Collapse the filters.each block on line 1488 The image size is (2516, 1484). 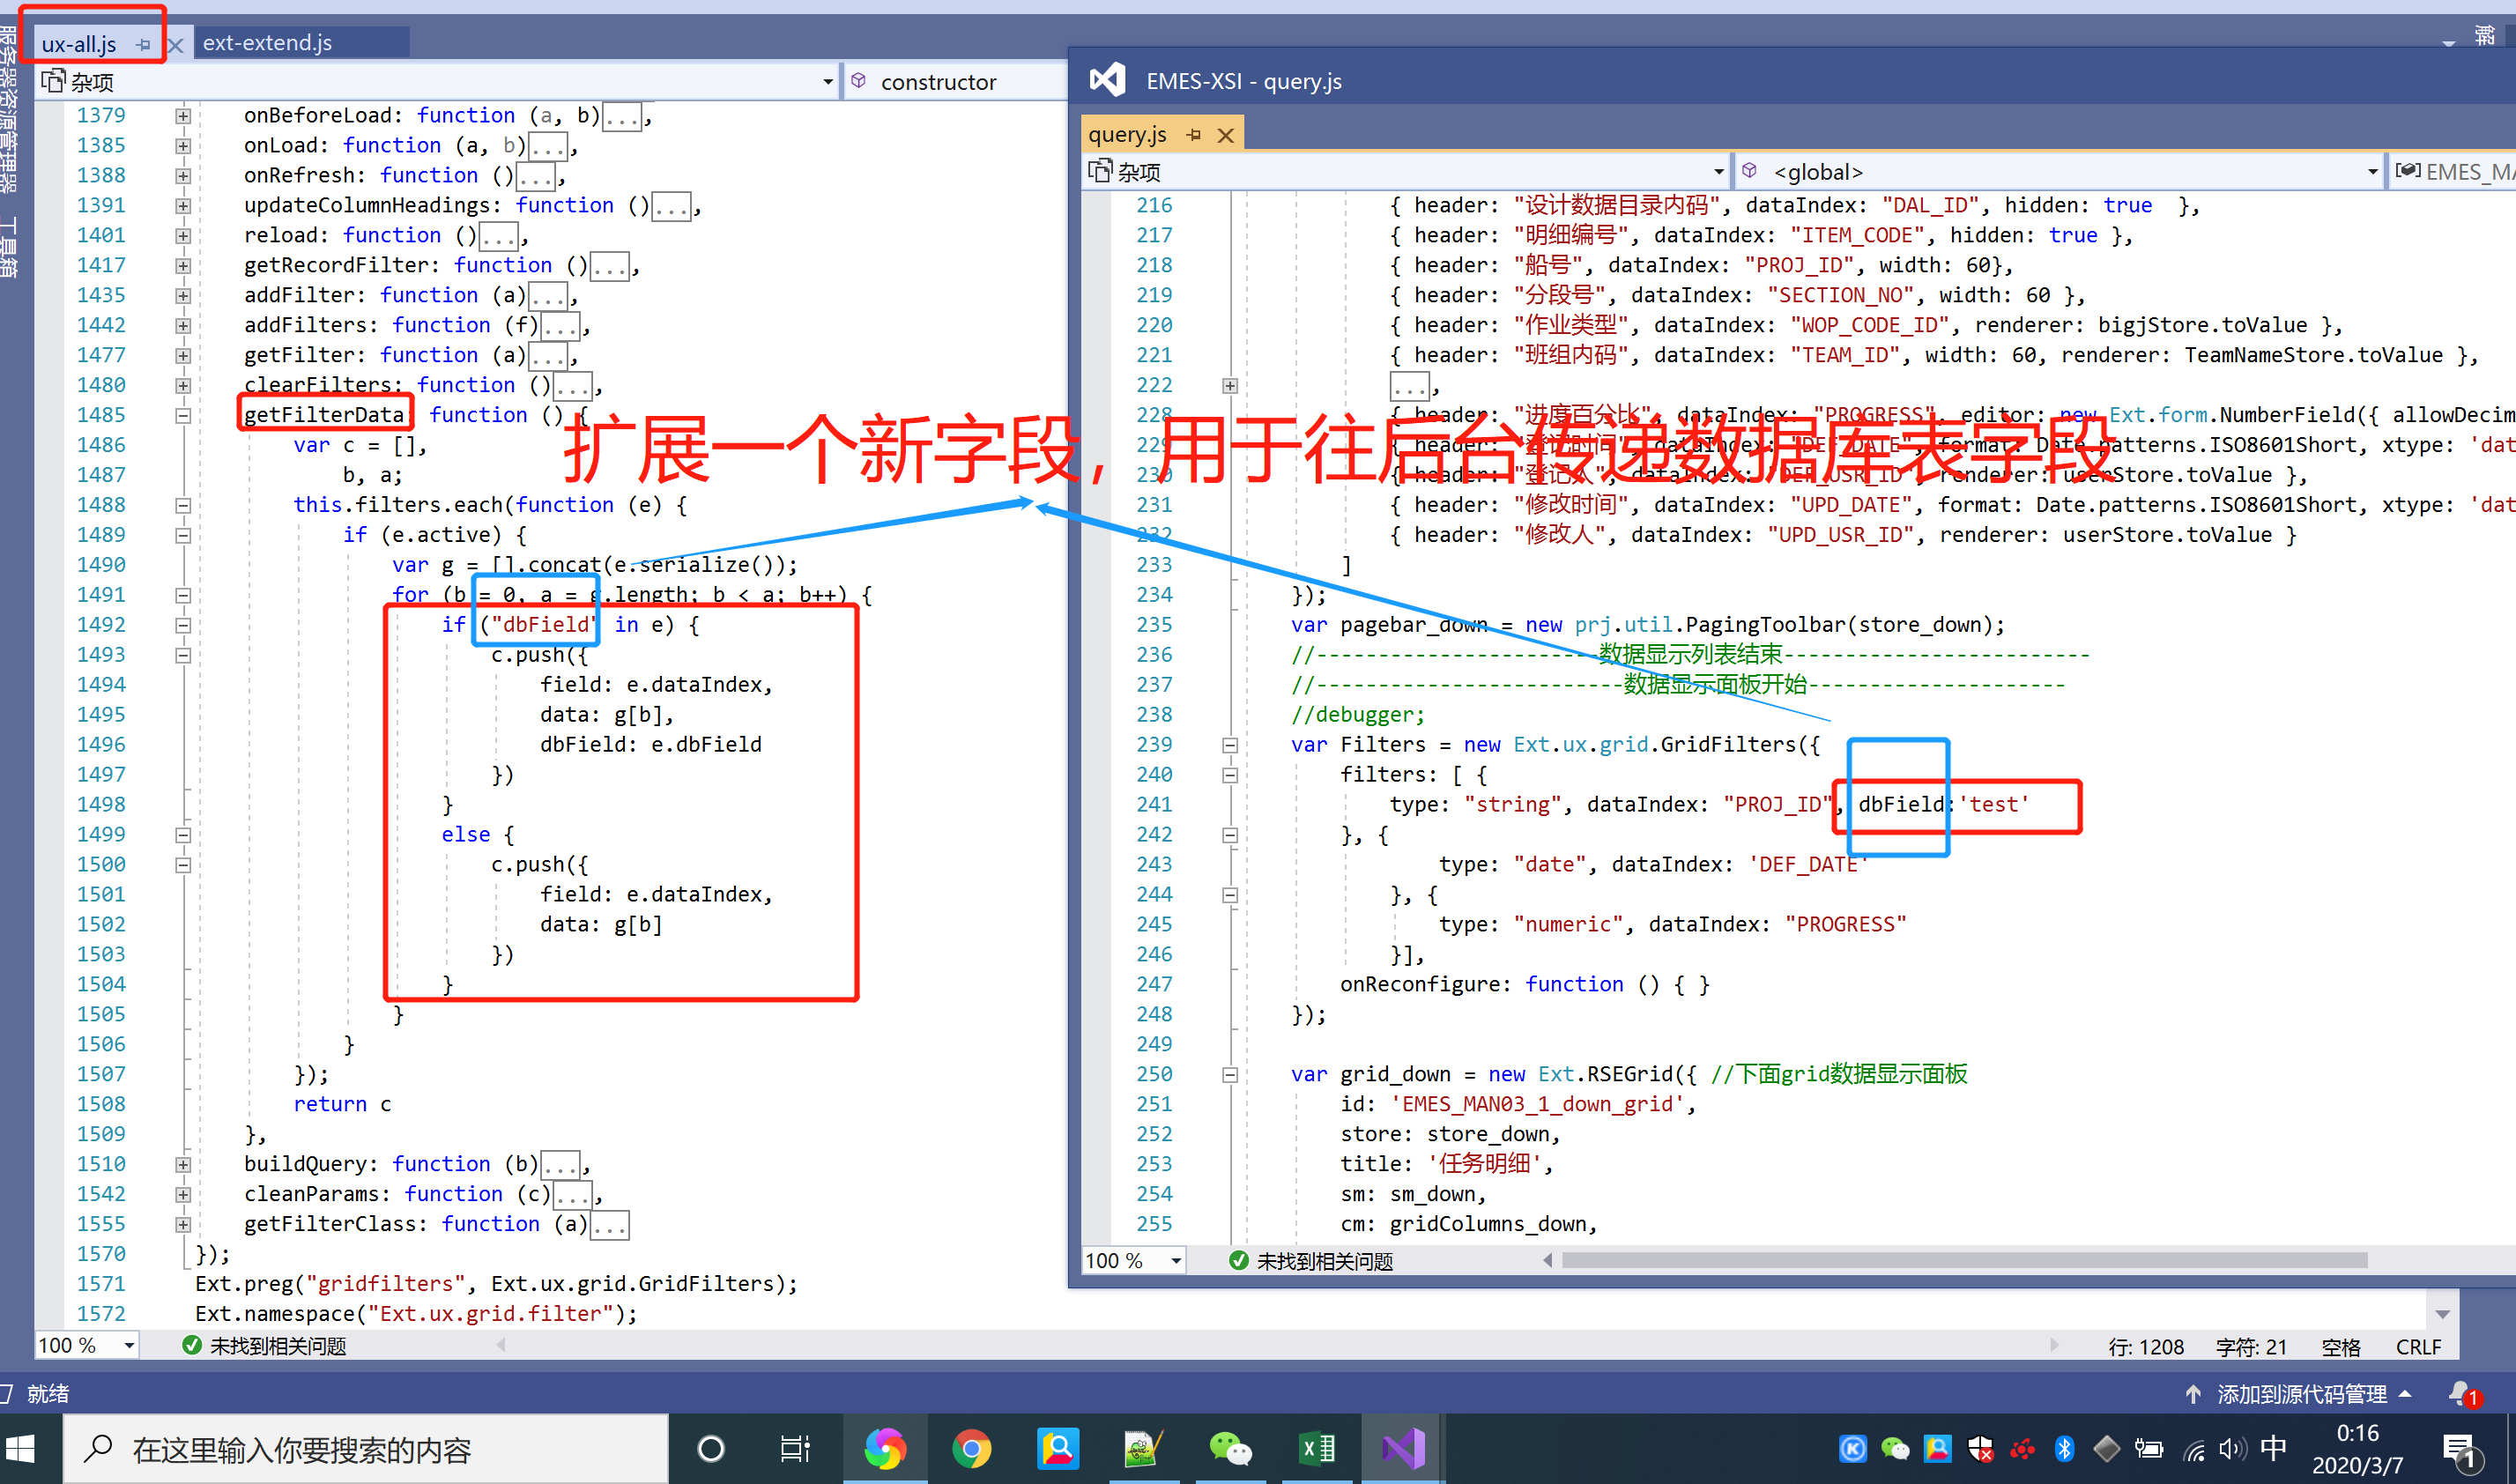tap(183, 506)
